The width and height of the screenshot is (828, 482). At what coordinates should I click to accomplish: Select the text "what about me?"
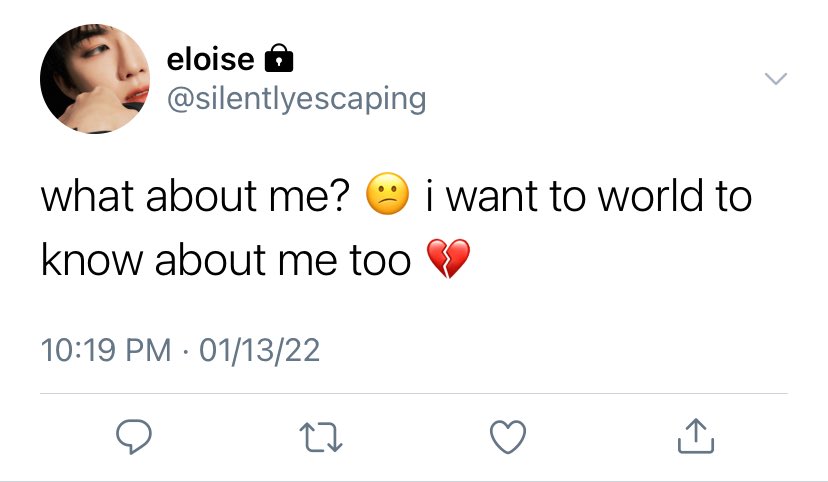(195, 196)
